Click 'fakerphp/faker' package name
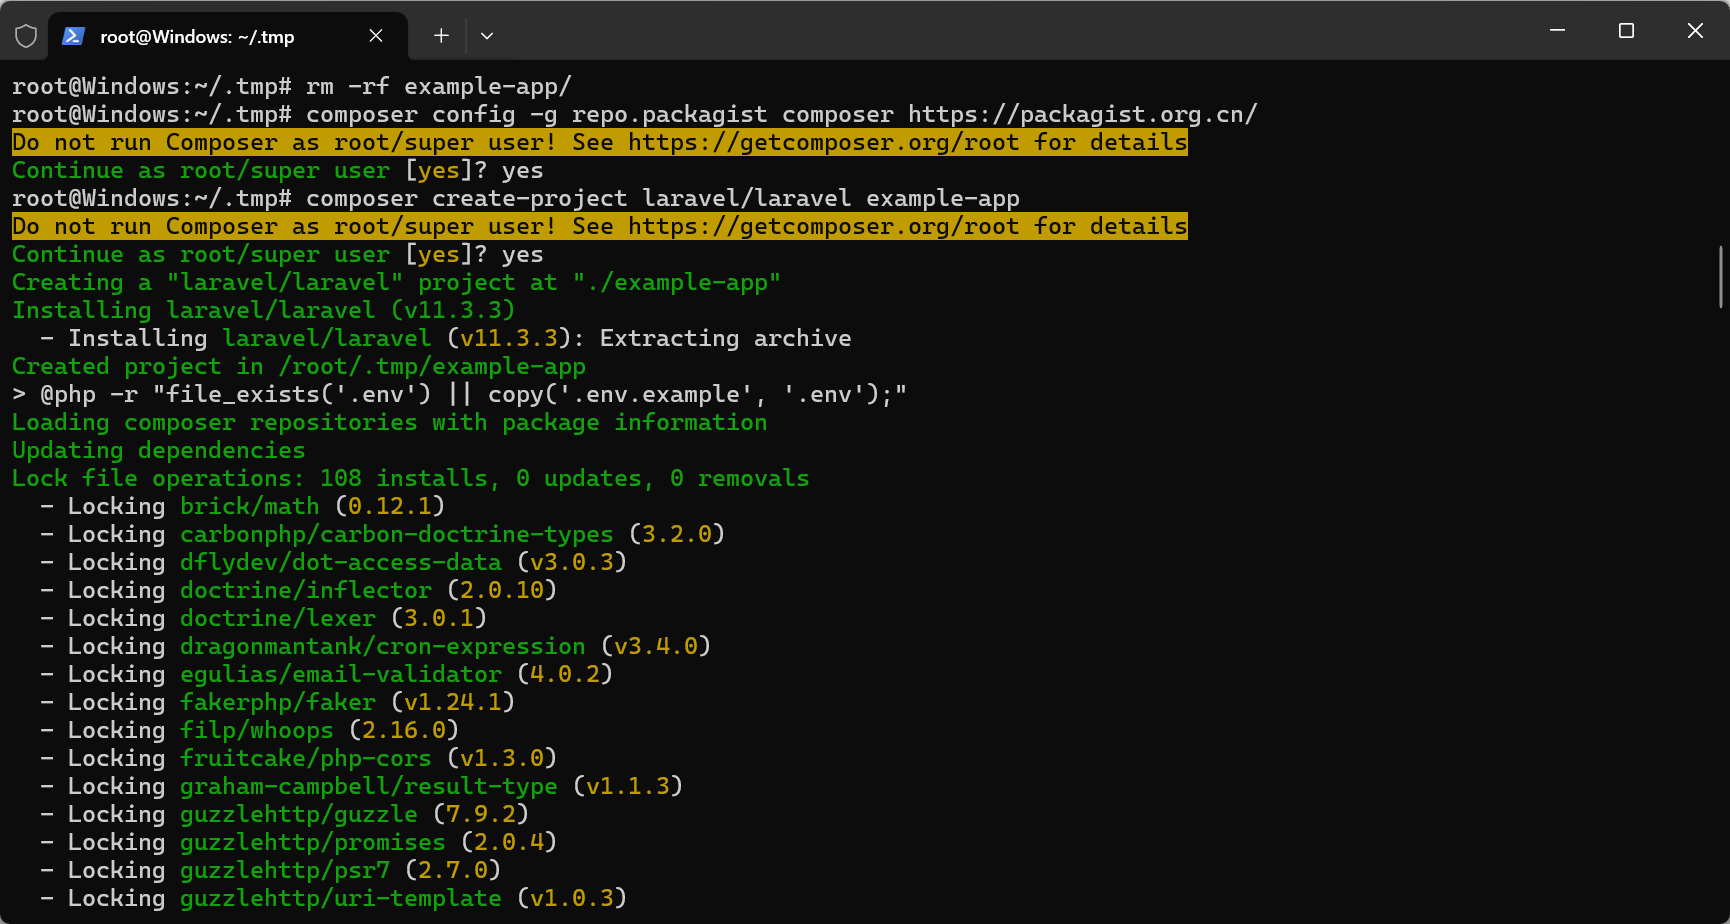 pos(278,702)
